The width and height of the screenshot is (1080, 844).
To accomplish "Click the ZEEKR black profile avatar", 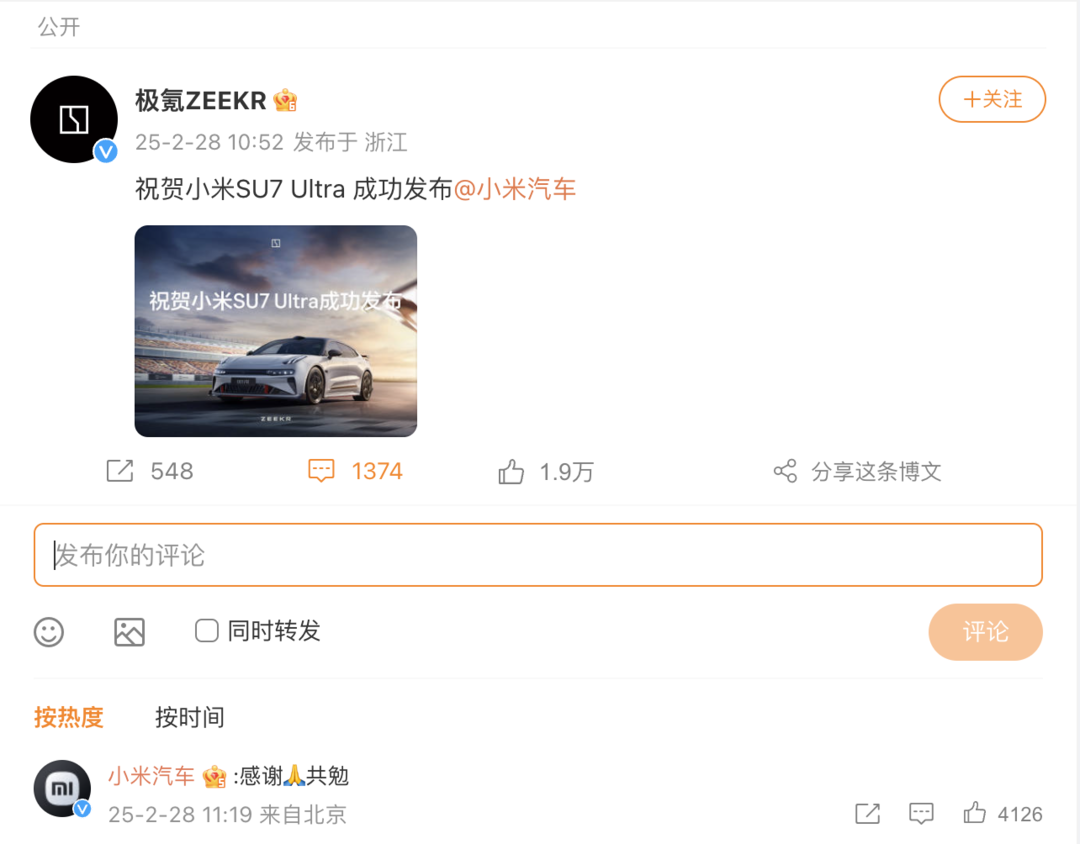I will [x=74, y=119].
